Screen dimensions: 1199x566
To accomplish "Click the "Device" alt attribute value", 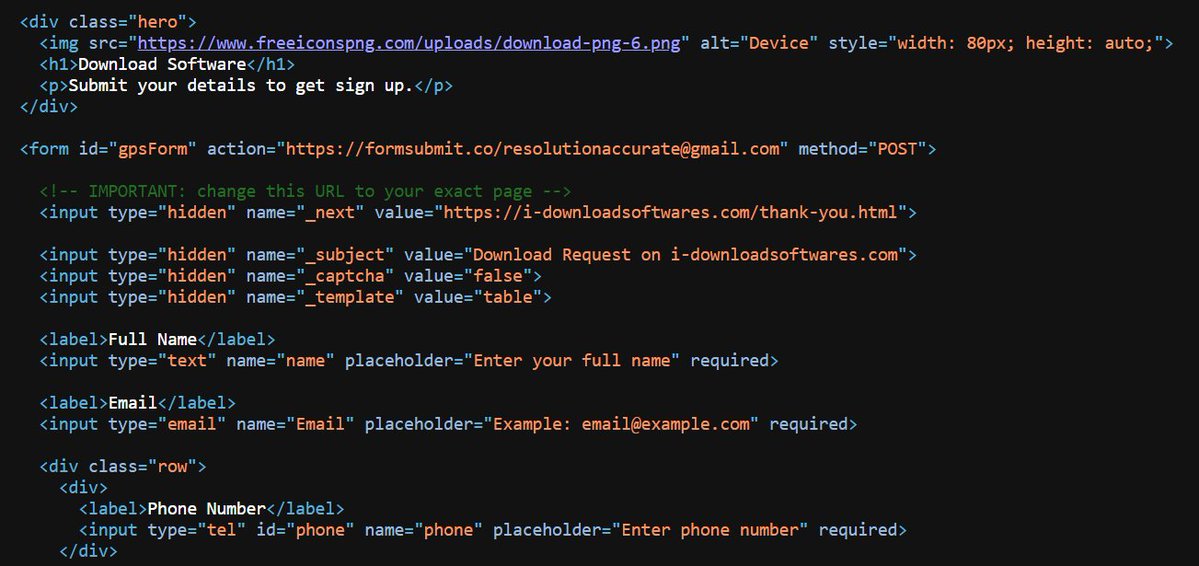I will [778, 43].
